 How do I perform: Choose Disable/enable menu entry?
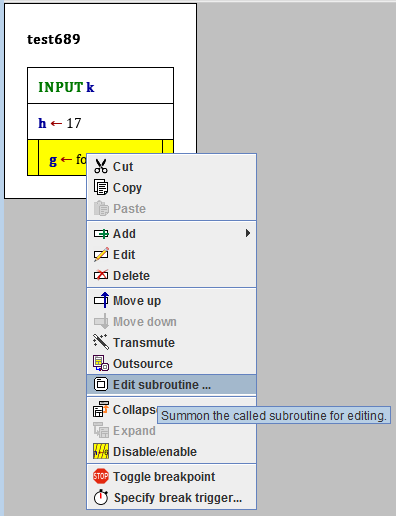click(x=171, y=452)
